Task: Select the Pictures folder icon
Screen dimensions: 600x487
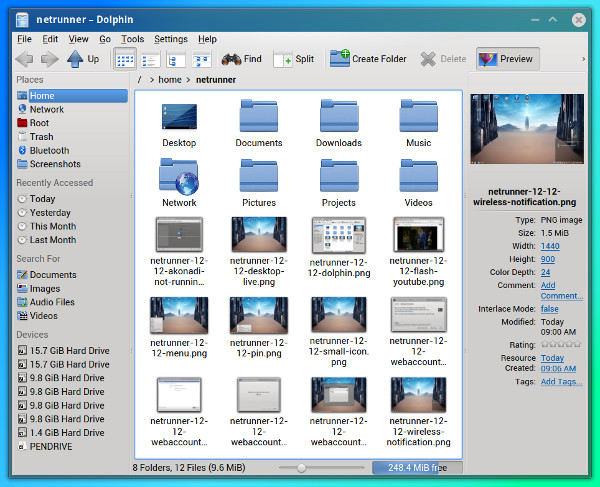Action: (259, 176)
